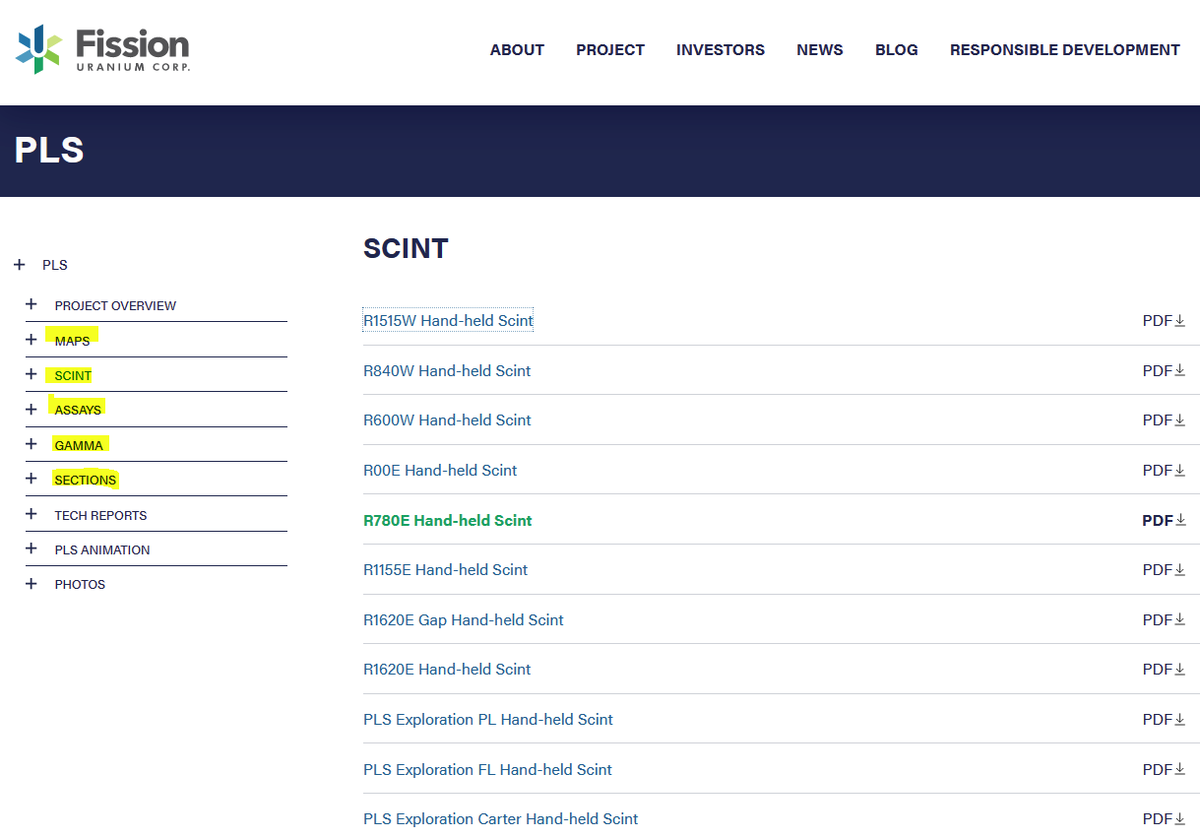This screenshot has width=1200, height=838.
Task: Download the R1620E Gap PDF
Action: click(x=1164, y=620)
